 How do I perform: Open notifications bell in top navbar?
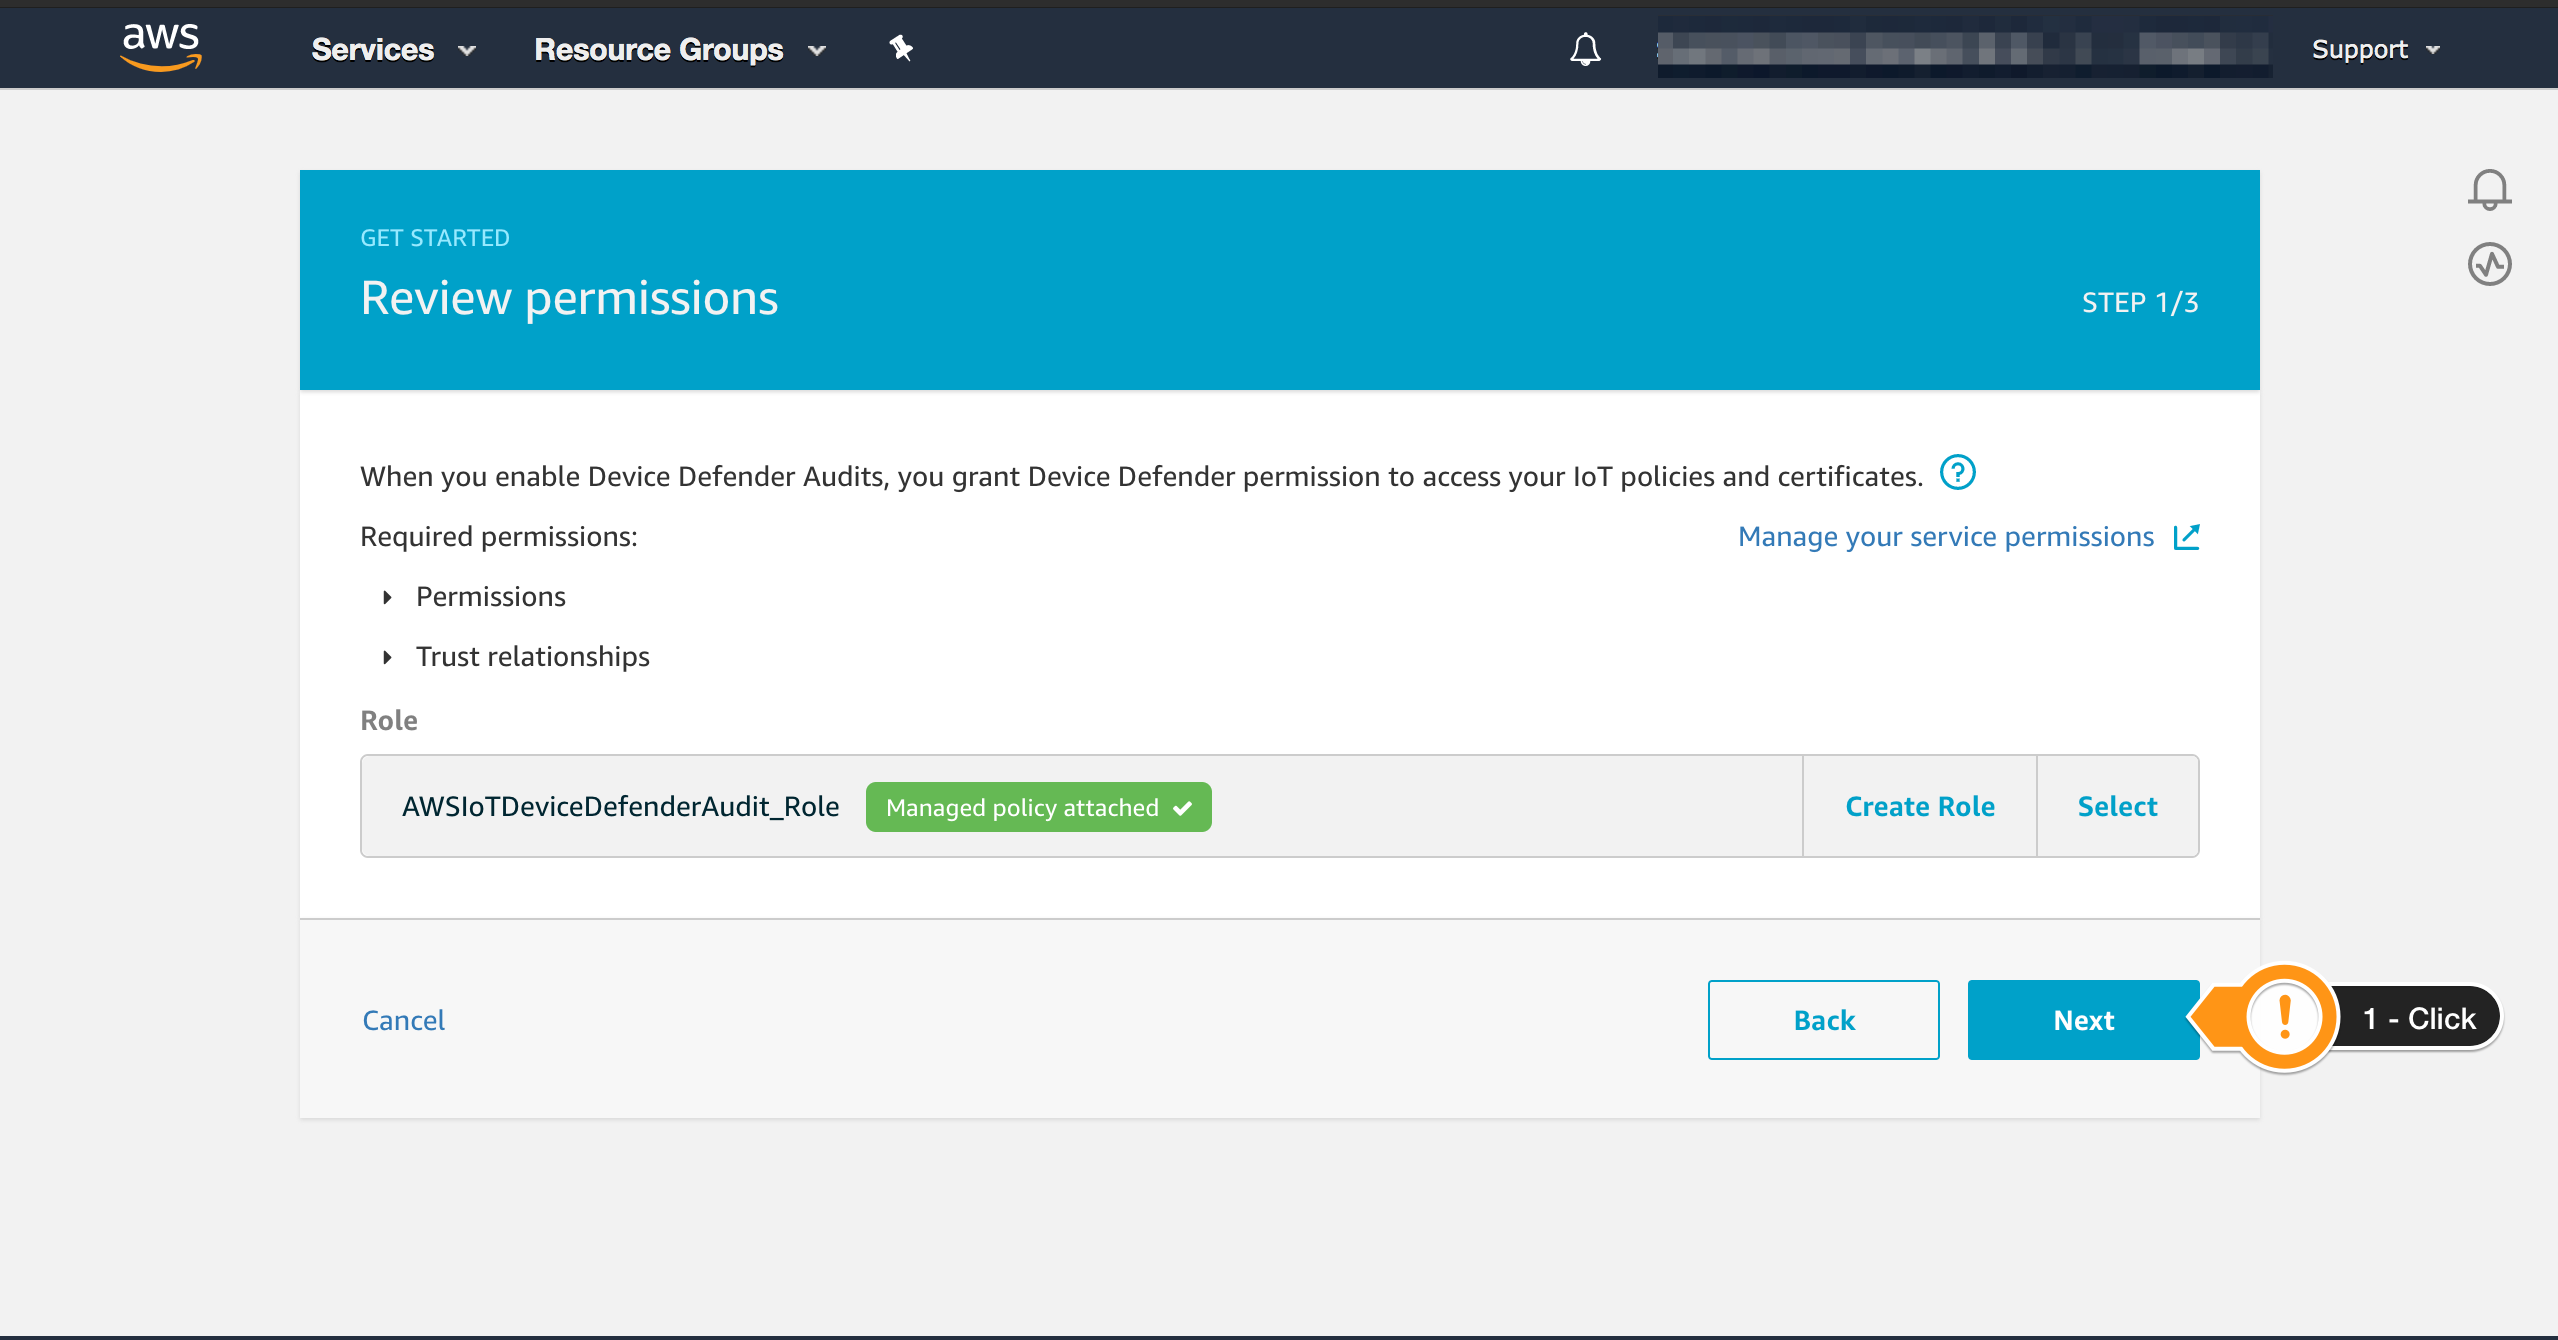1585,49
